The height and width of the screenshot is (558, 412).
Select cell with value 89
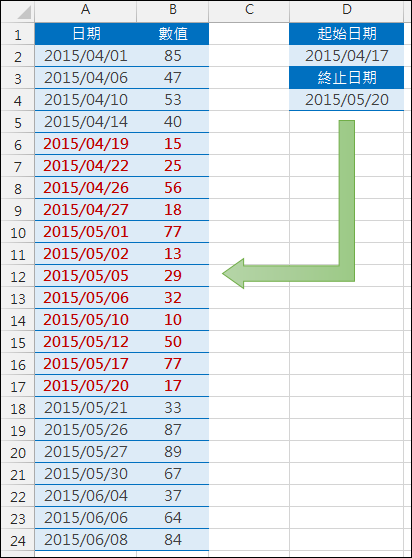point(173,452)
